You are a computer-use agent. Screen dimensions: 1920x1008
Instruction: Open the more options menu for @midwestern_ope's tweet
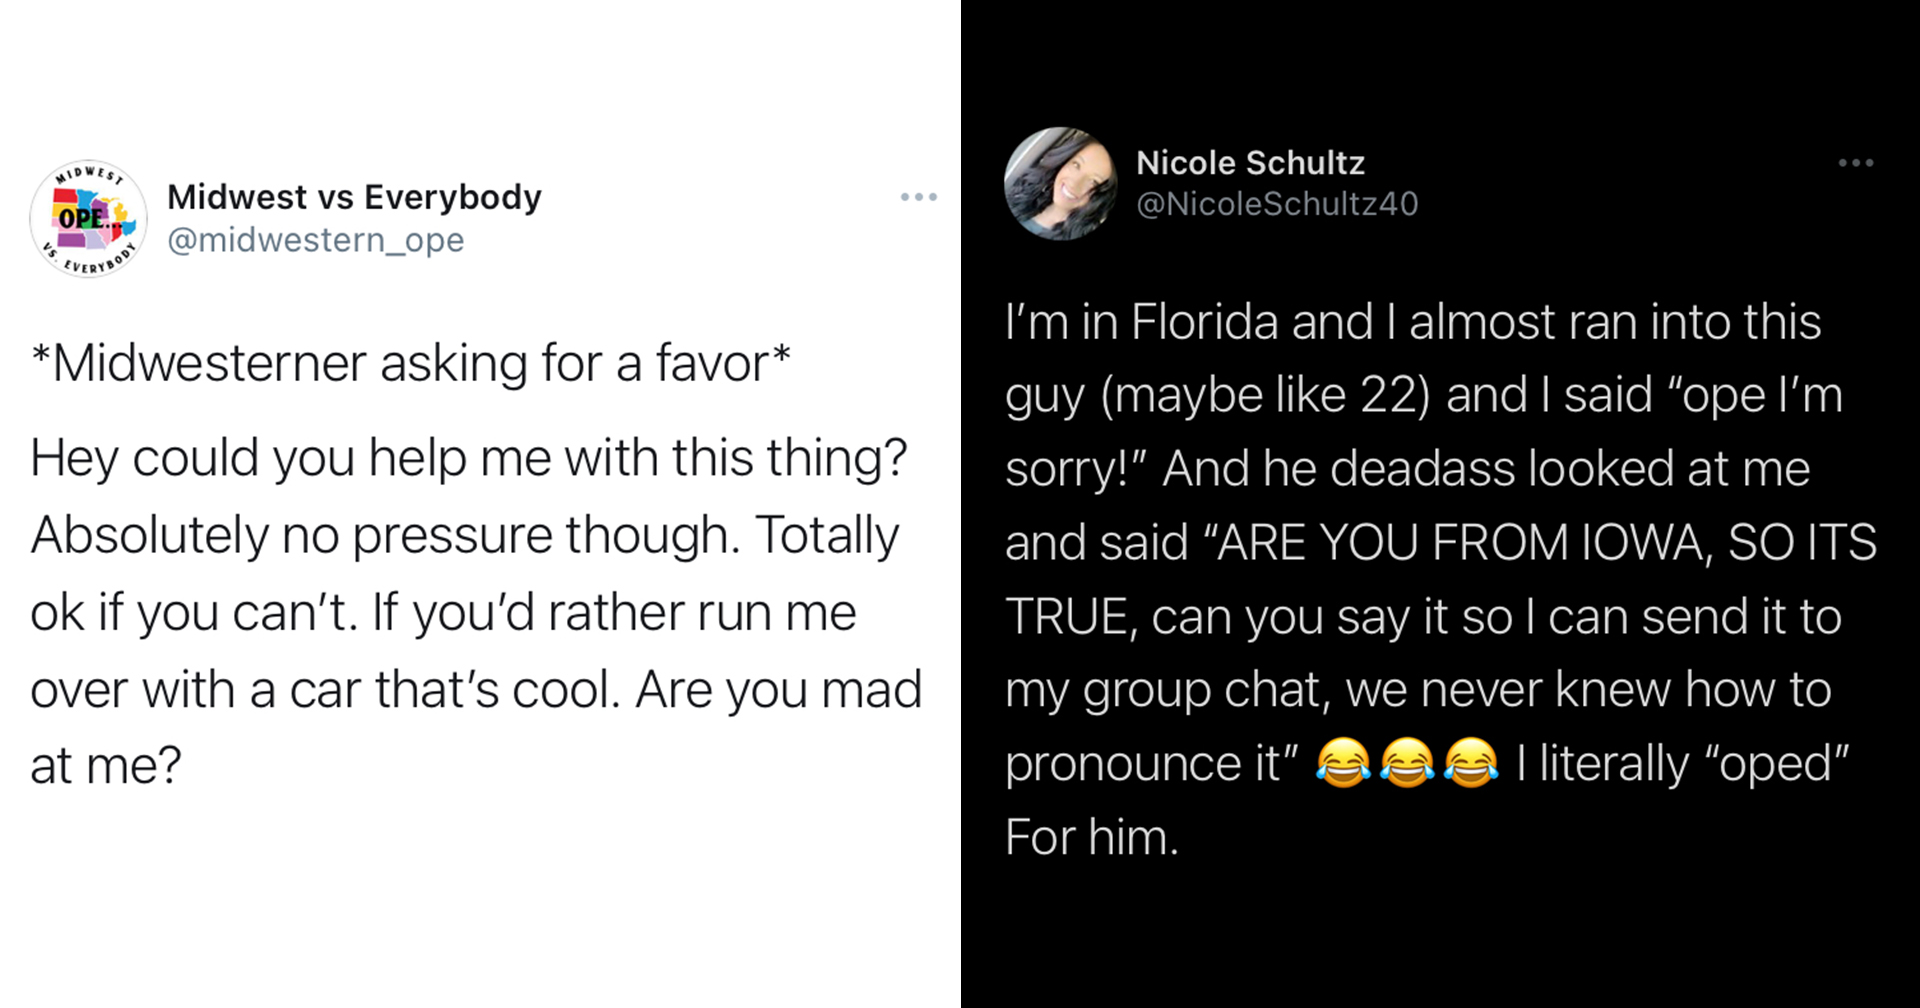(x=919, y=197)
